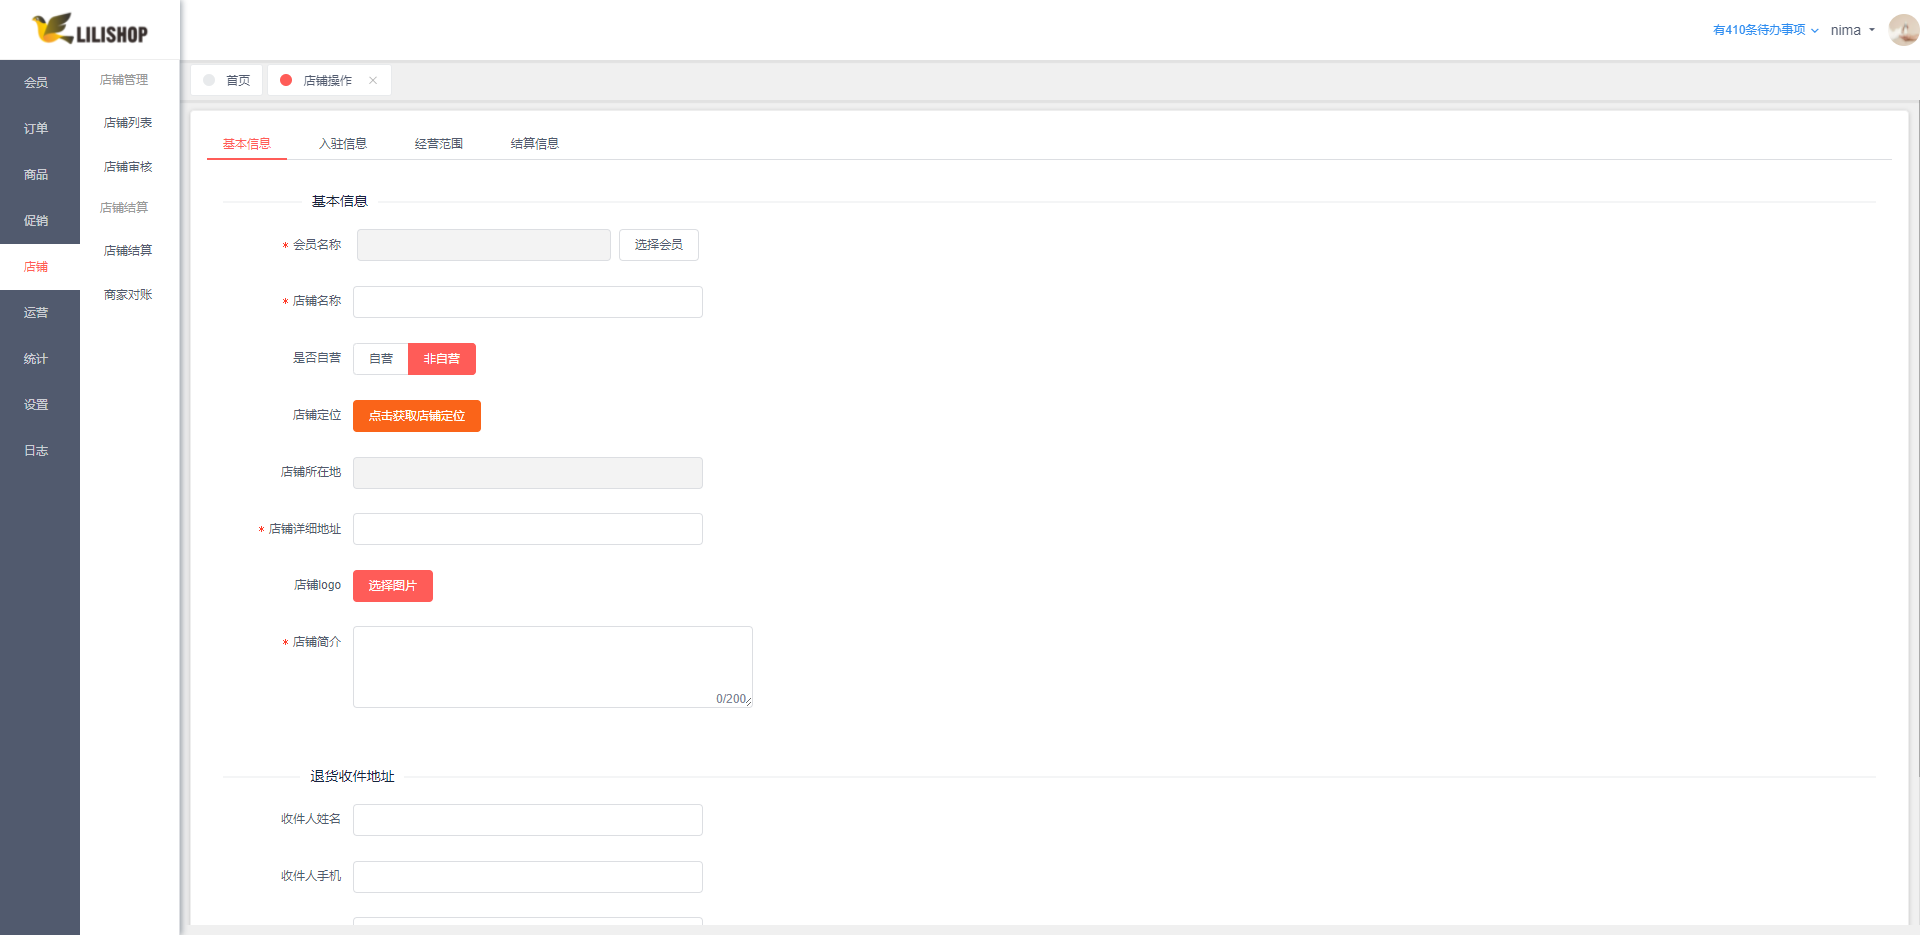Open the nima account dropdown
This screenshot has width=1920, height=935.
point(1853,30)
